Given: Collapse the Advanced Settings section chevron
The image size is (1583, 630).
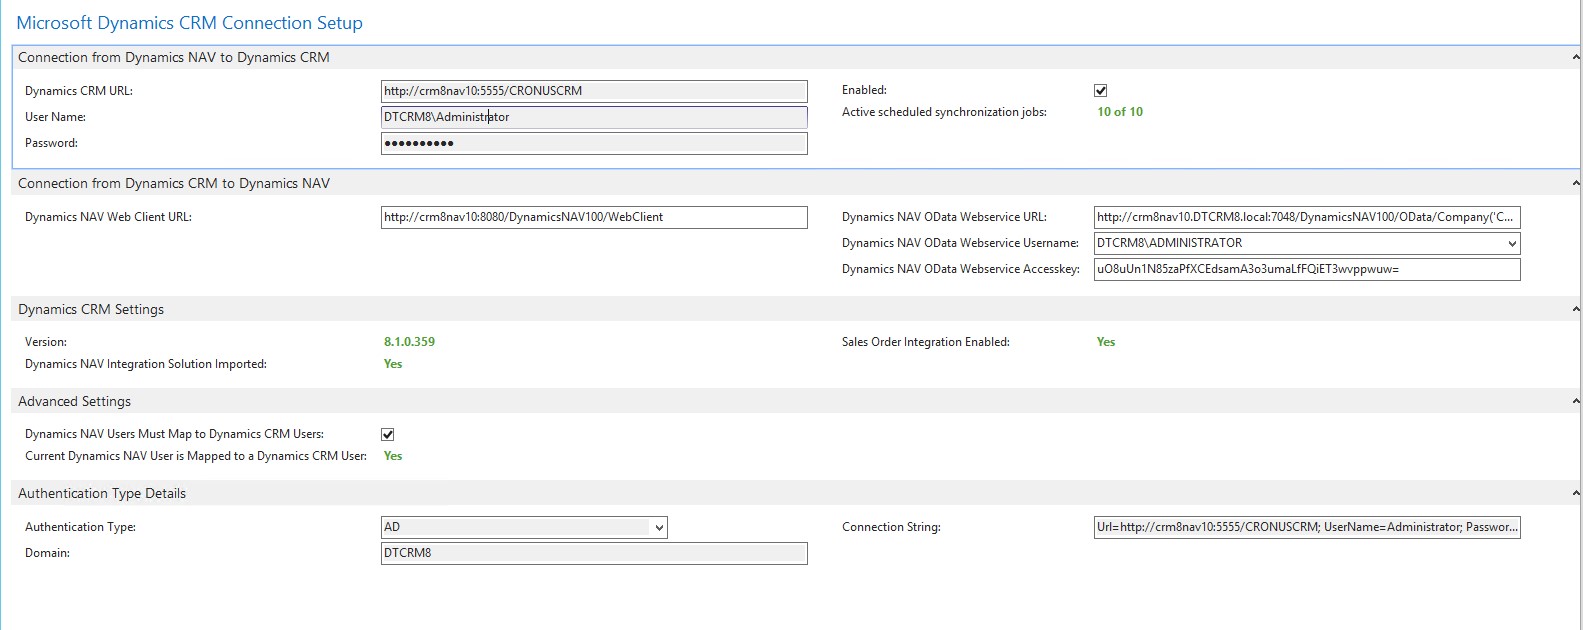Looking at the screenshot, I should [x=1575, y=402].
